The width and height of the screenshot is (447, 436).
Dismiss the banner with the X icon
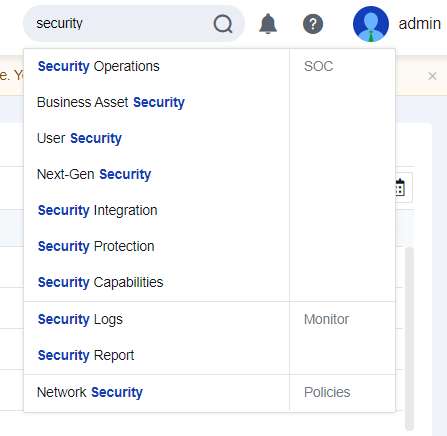(432, 76)
